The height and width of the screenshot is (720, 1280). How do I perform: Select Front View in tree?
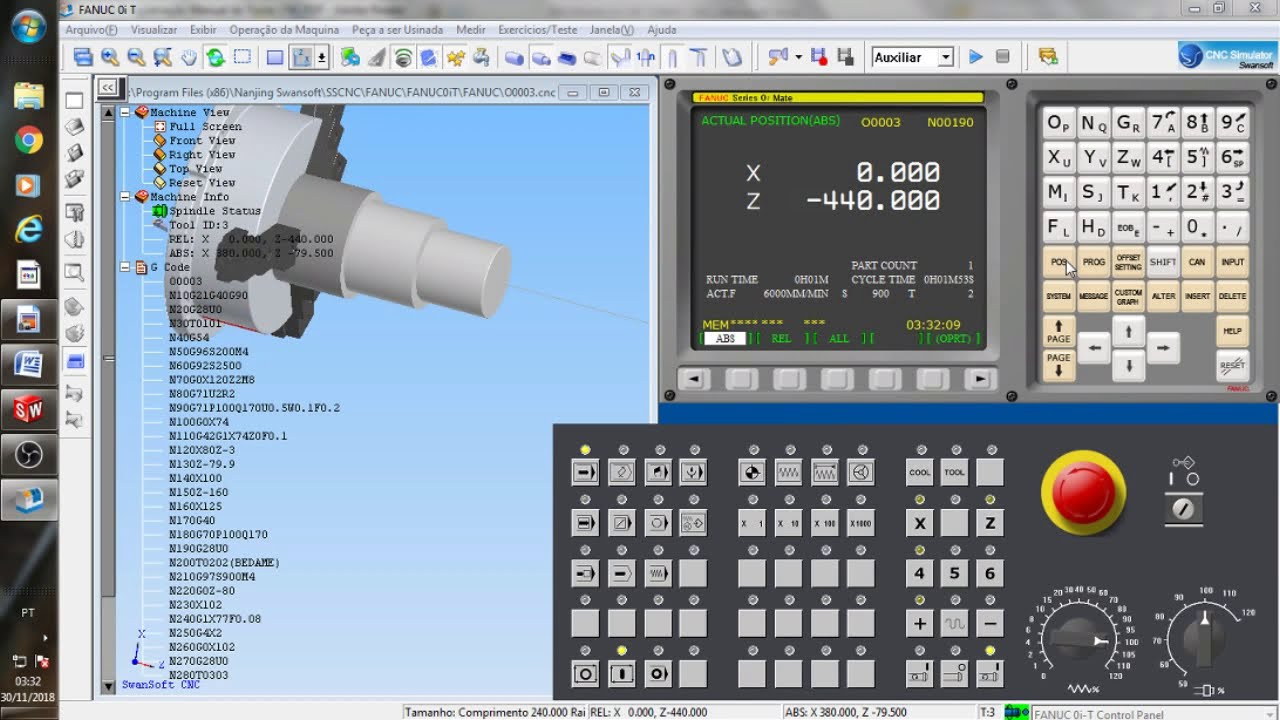202,141
